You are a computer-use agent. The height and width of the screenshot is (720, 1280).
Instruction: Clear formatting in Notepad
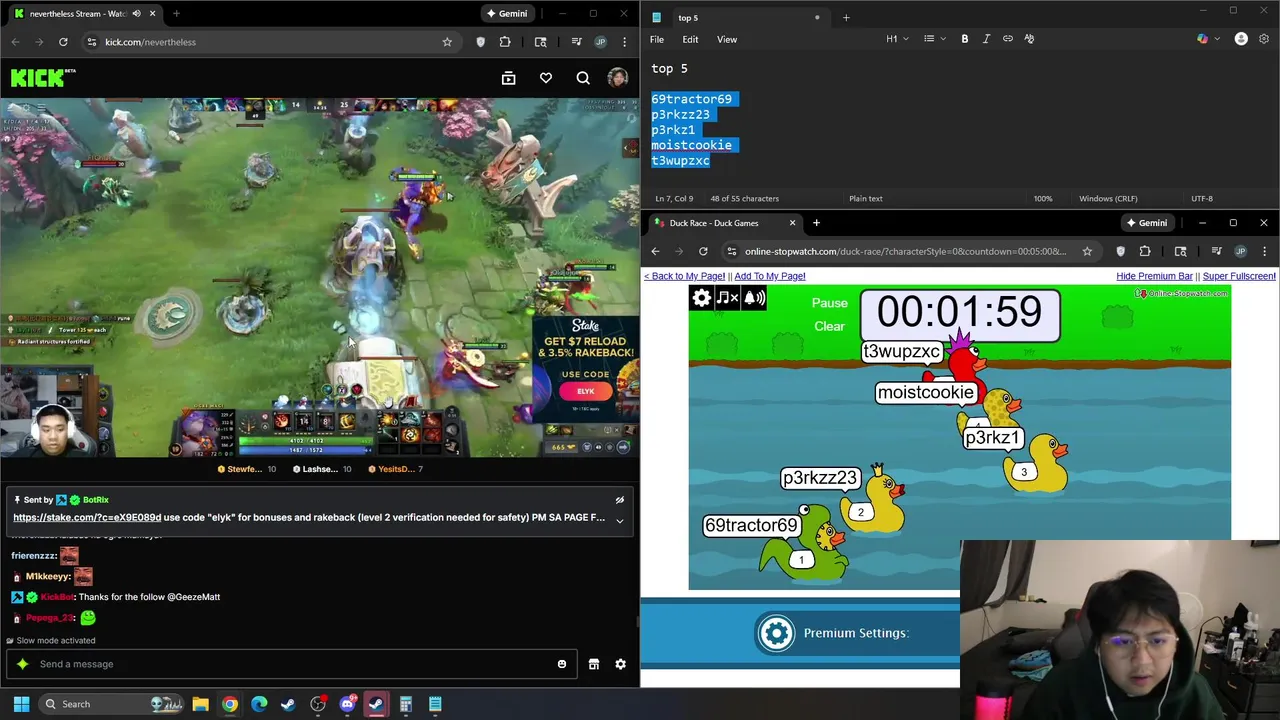click(1029, 39)
